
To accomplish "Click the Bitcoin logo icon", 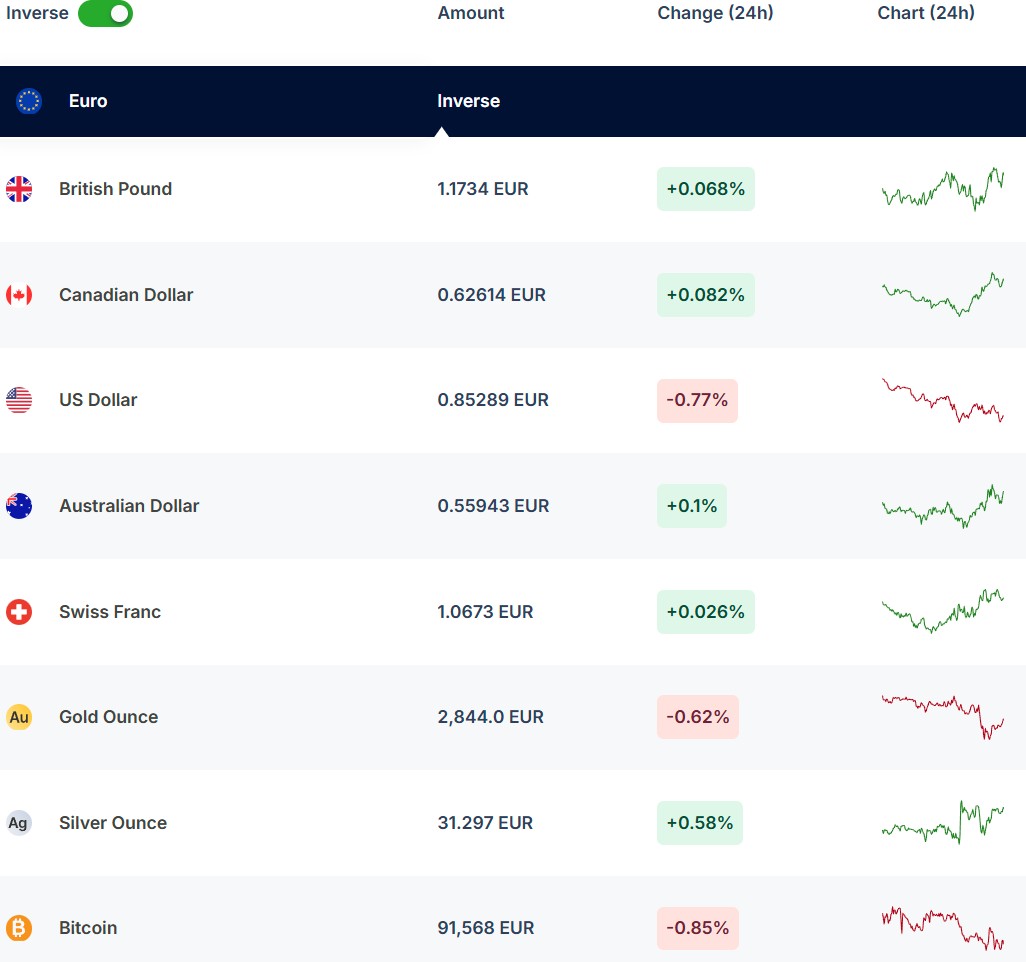I will click(x=19, y=928).
